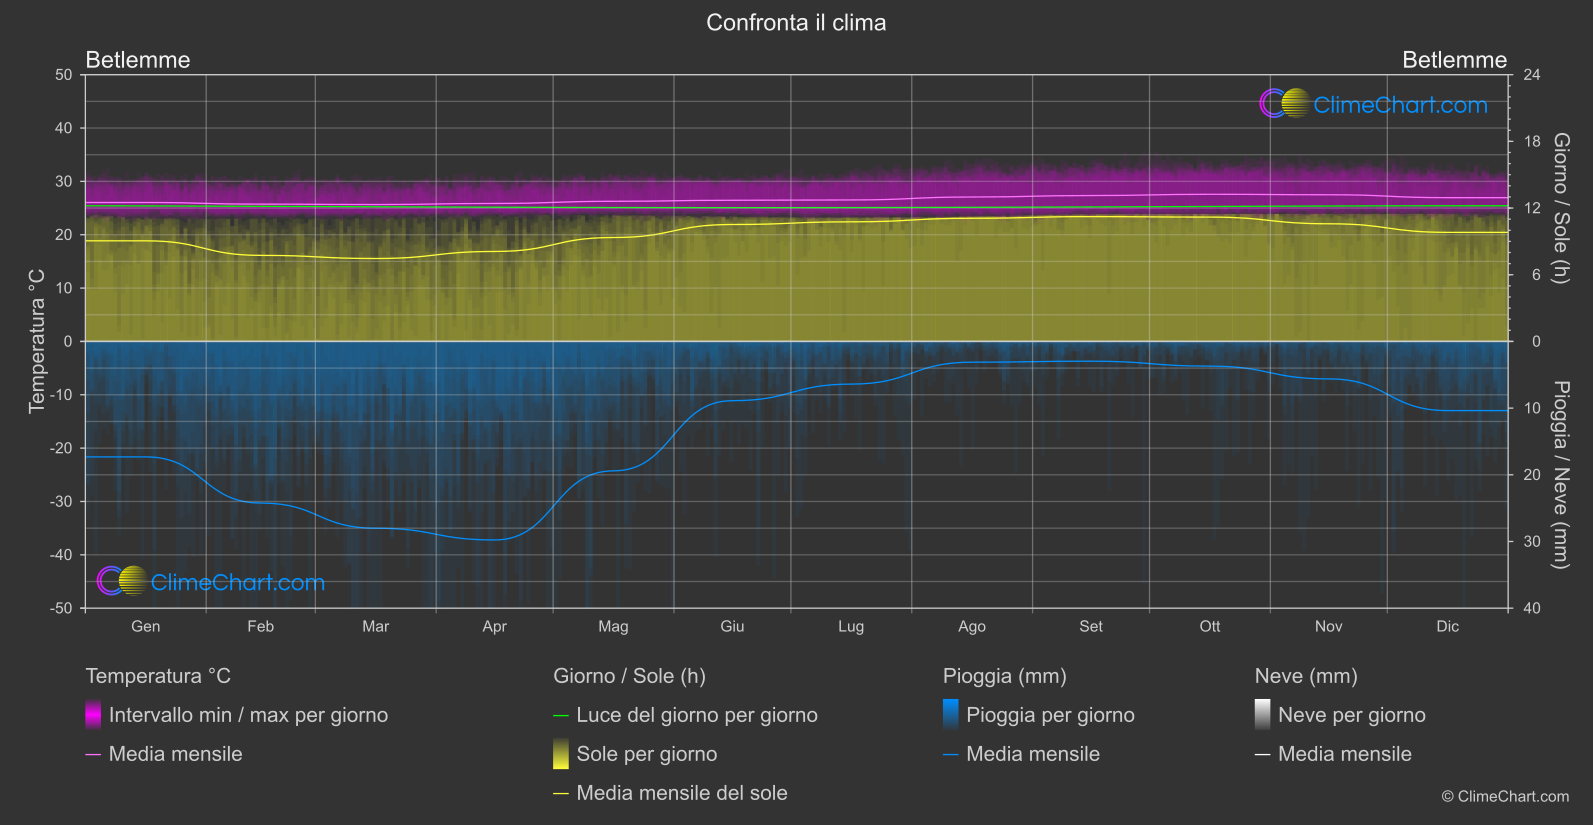Click the '© ClimeChart.com' copyright text

tap(1505, 796)
